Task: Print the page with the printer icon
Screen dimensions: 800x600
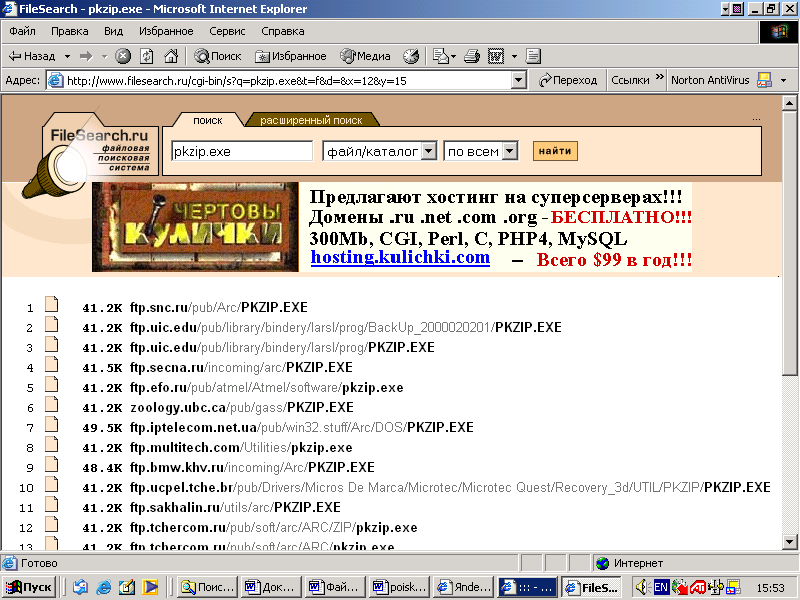Action: (x=472, y=56)
